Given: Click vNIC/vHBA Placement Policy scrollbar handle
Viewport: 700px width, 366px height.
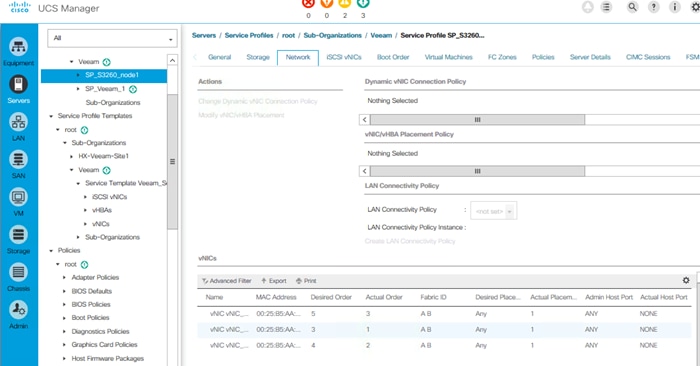Looking at the screenshot, I should [477, 171].
